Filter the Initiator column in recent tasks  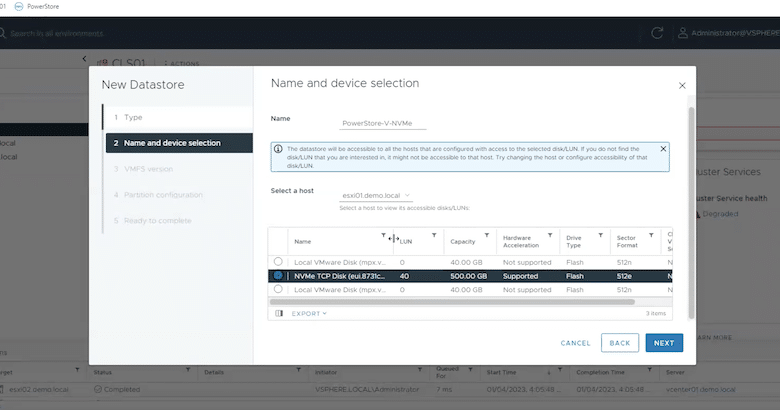[419, 370]
